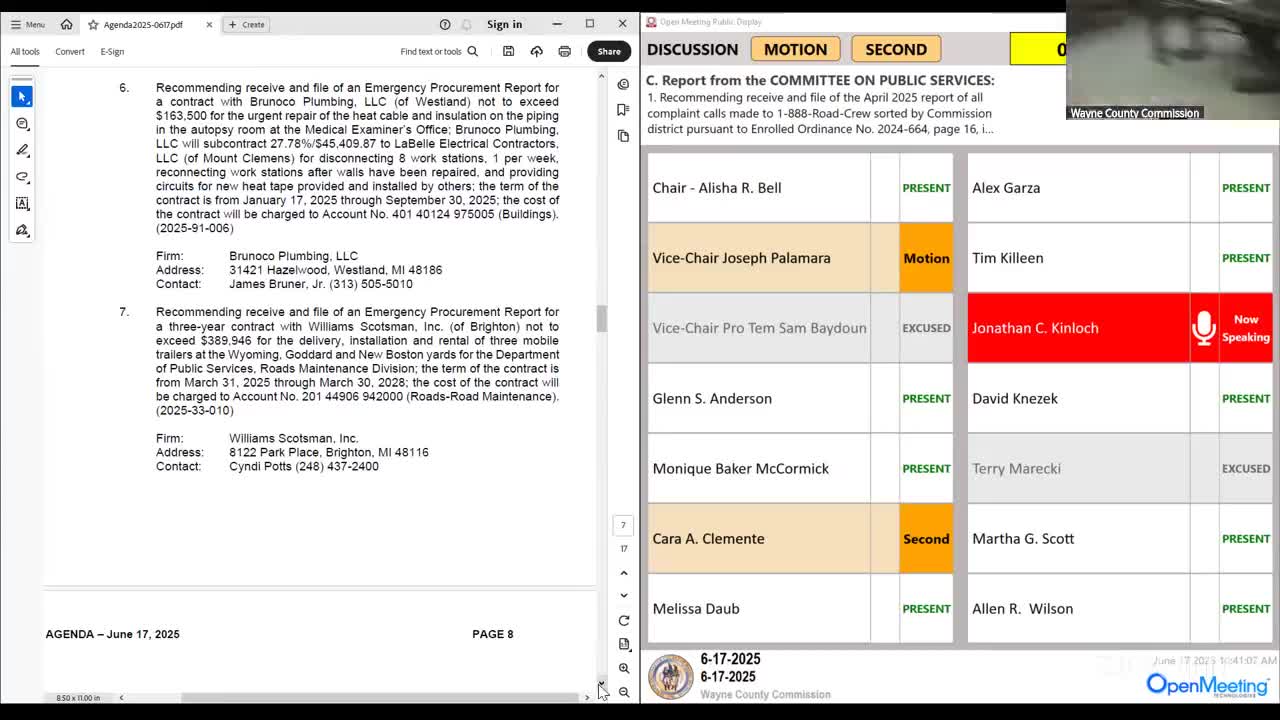Select Martha G. Scott's name
This screenshot has height=720, width=1280.
pos(1023,538)
